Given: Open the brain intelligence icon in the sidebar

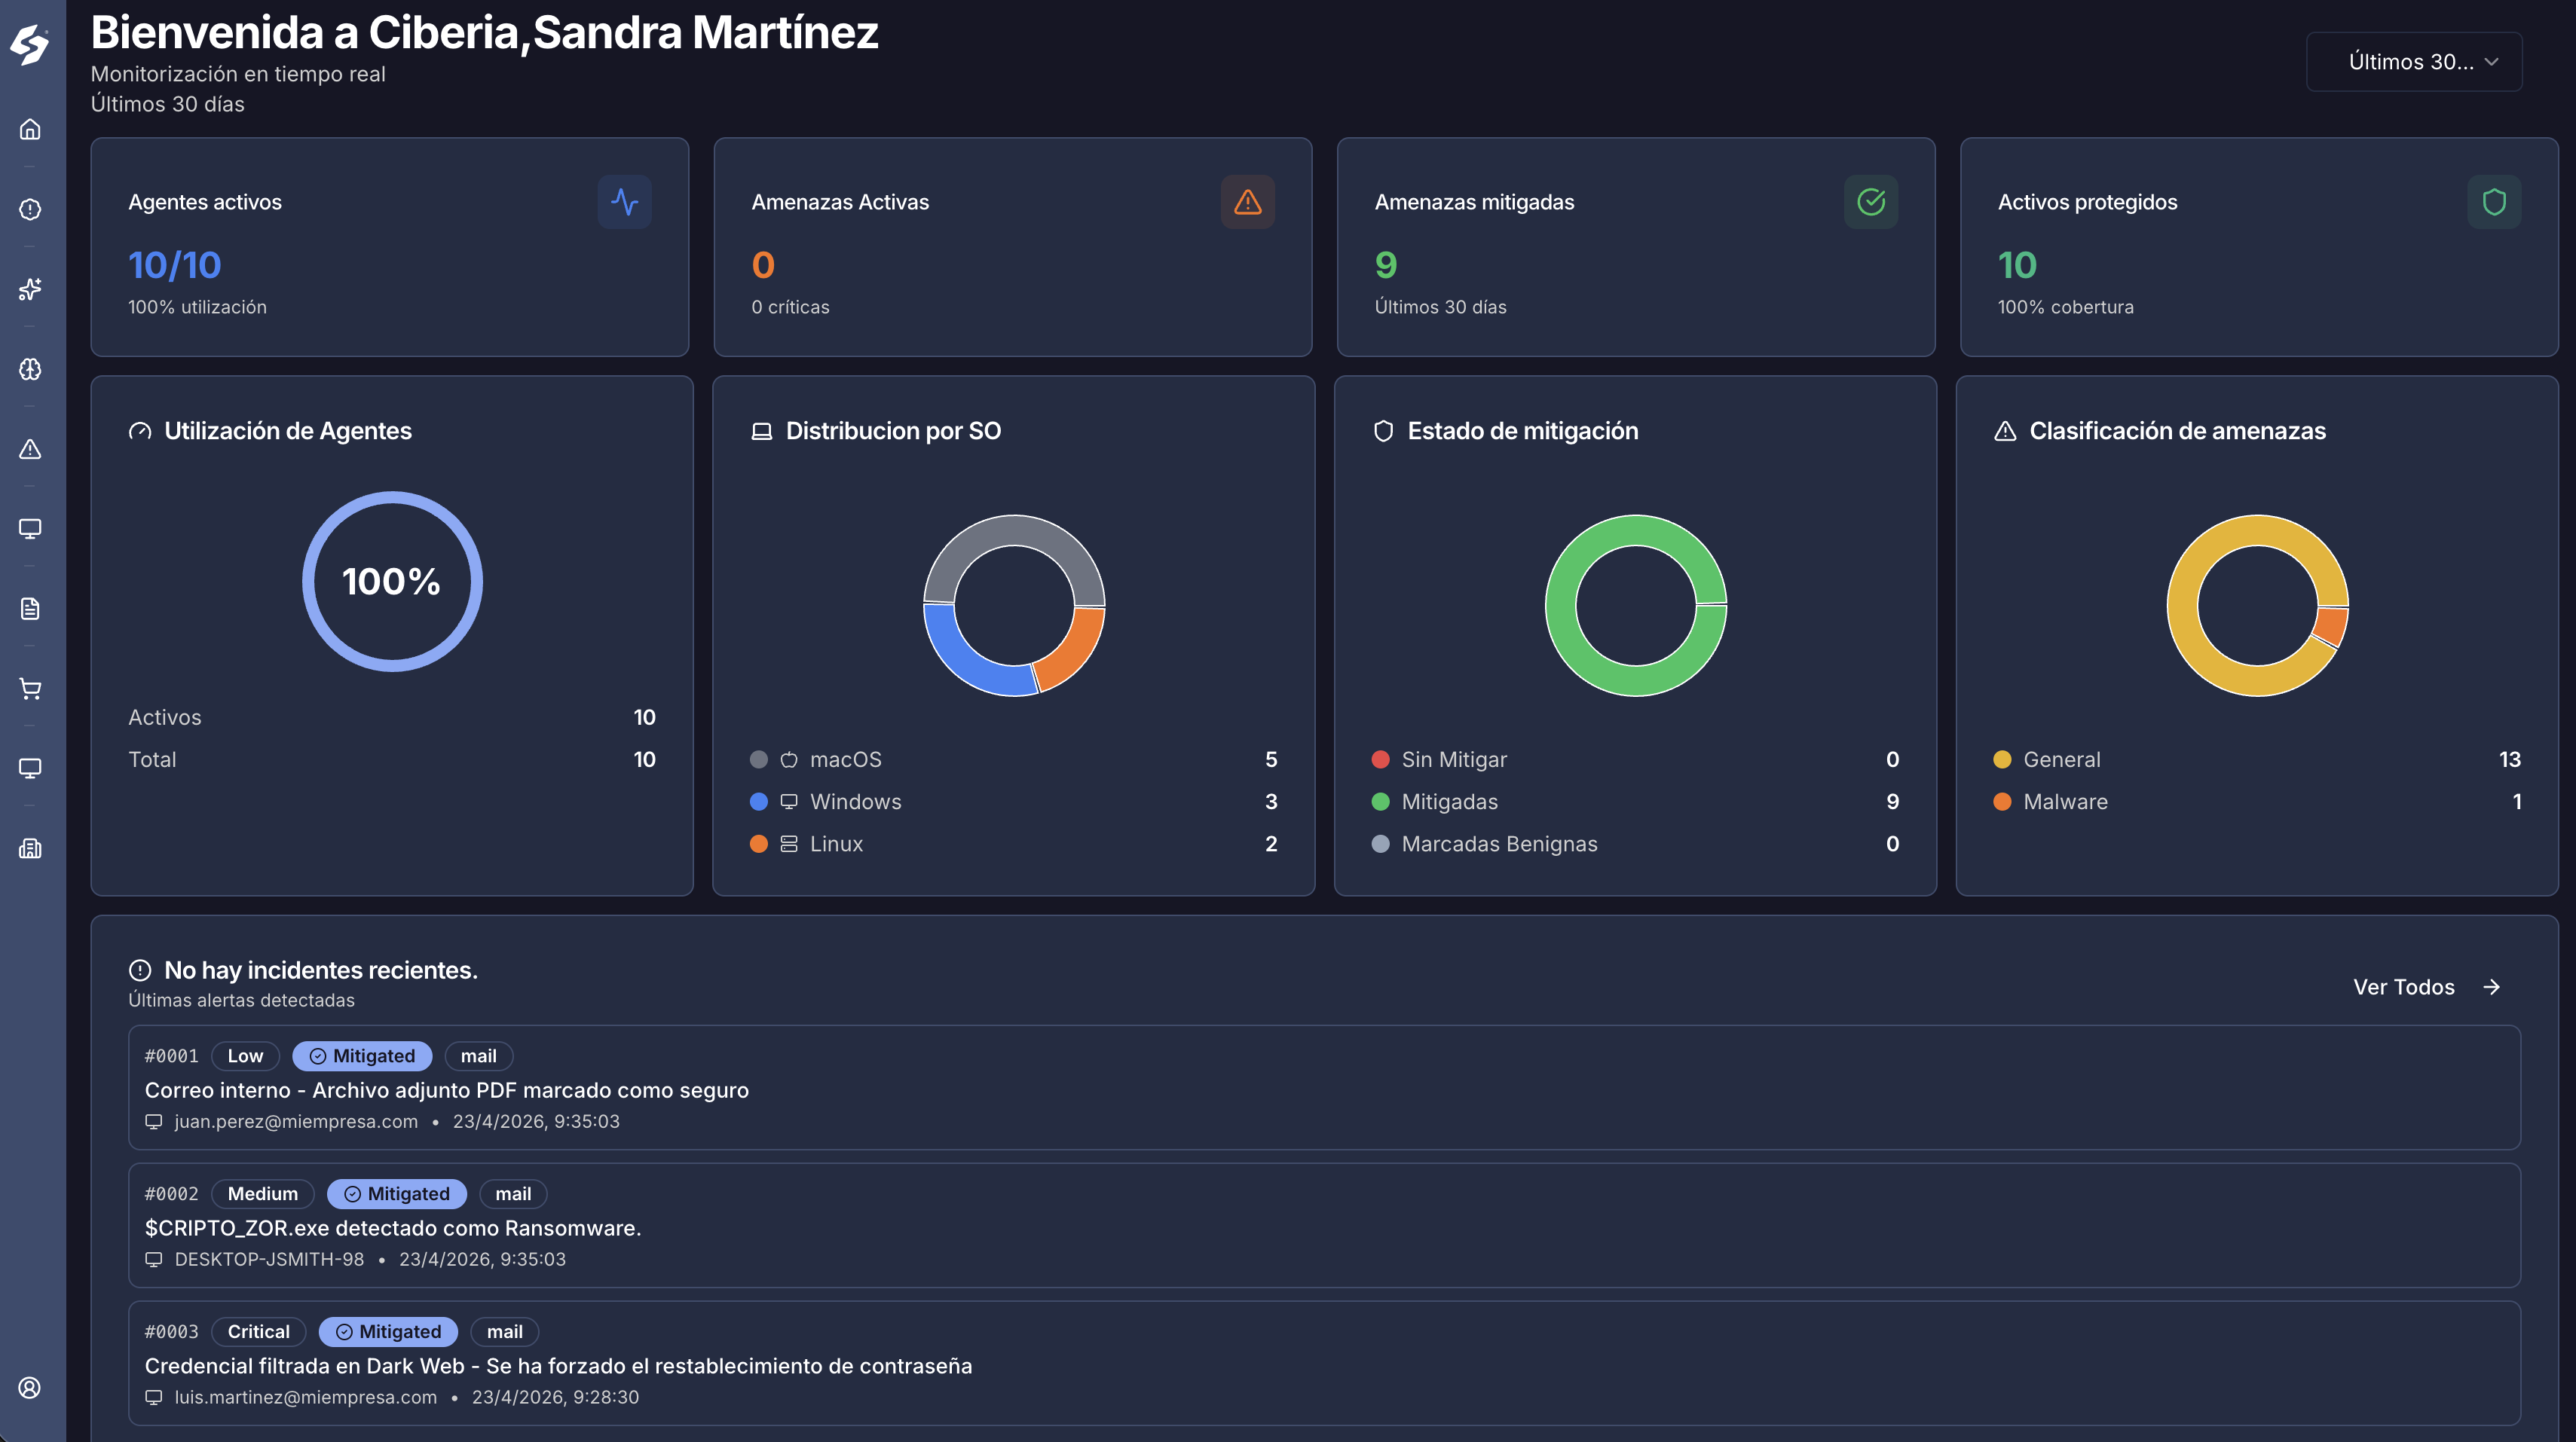Looking at the screenshot, I should pos(30,369).
